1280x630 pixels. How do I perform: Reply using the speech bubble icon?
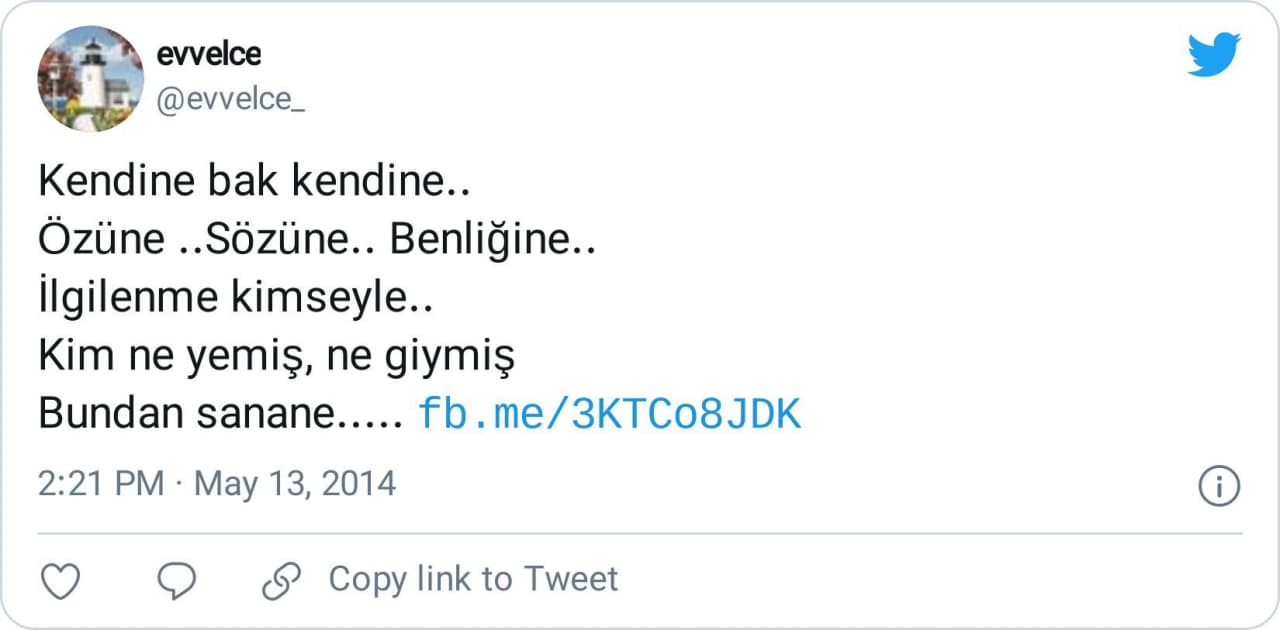pyautogui.click(x=177, y=580)
